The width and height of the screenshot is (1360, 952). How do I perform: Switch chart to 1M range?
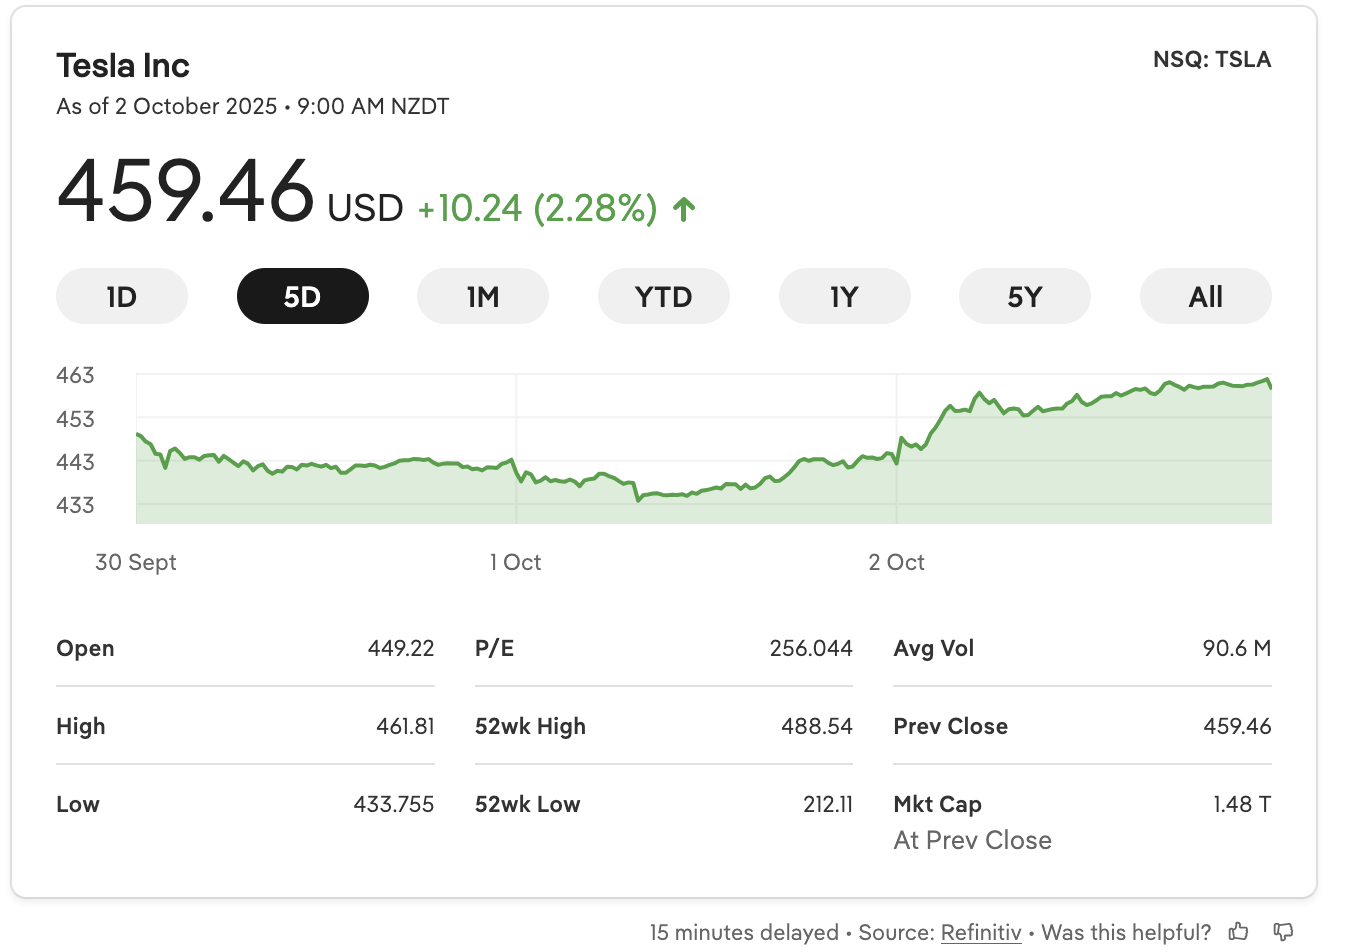pyautogui.click(x=483, y=297)
